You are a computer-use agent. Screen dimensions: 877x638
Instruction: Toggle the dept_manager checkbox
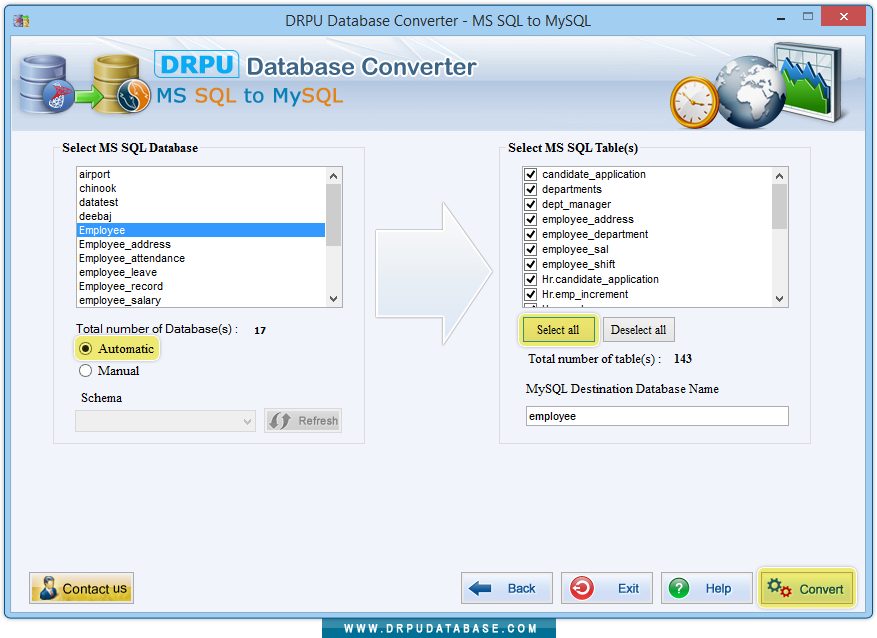(x=531, y=205)
